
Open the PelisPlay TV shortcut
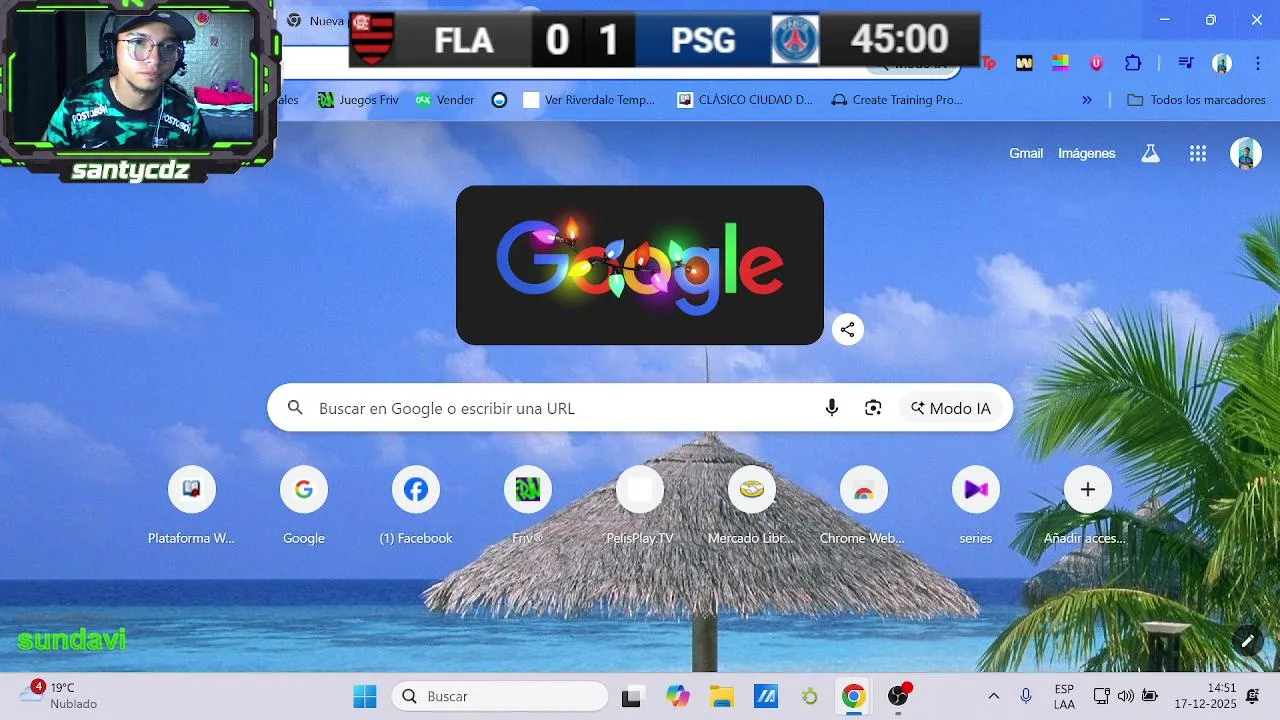[639, 506]
